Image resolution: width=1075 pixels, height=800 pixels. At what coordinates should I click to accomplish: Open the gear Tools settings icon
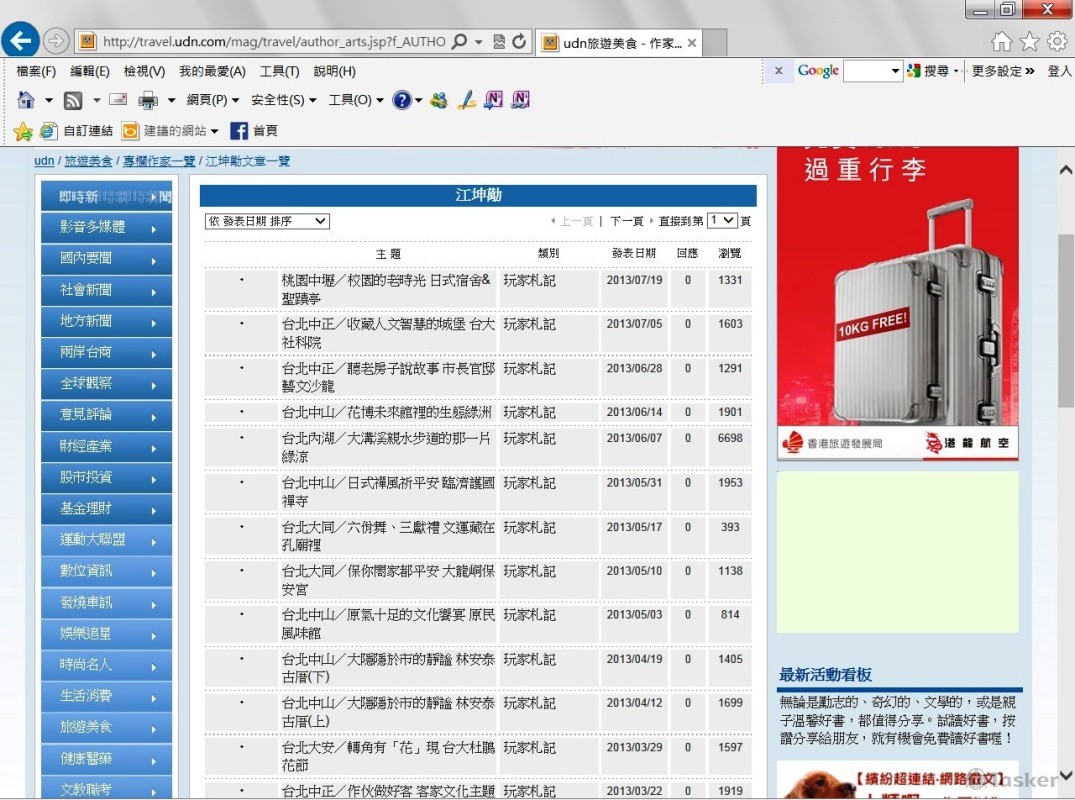click(x=1056, y=41)
